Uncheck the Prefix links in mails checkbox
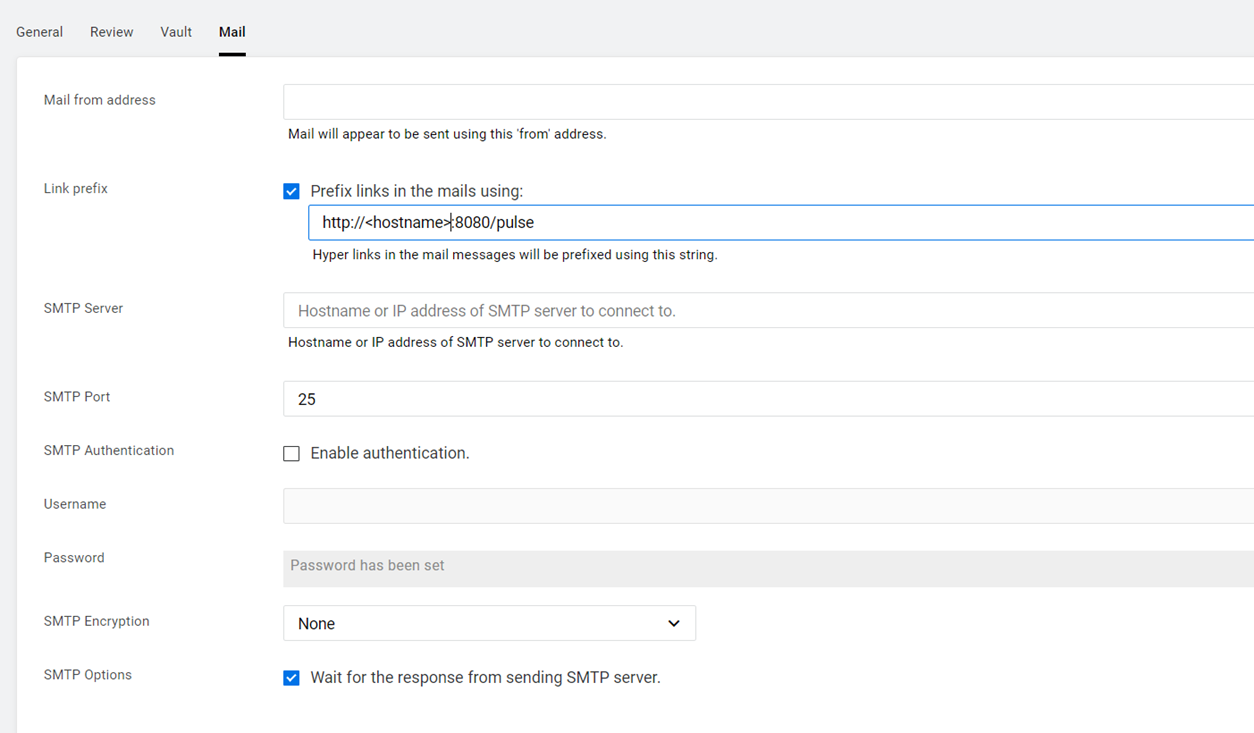The height and width of the screenshot is (733, 1254). point(291,191)
